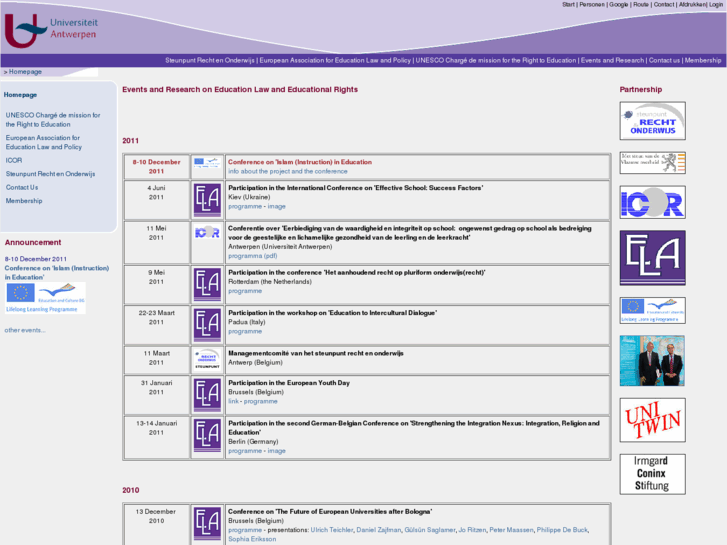Click the large ELA partner logo
The height and width of the screenshot is (545, 727).
(652, 258)
